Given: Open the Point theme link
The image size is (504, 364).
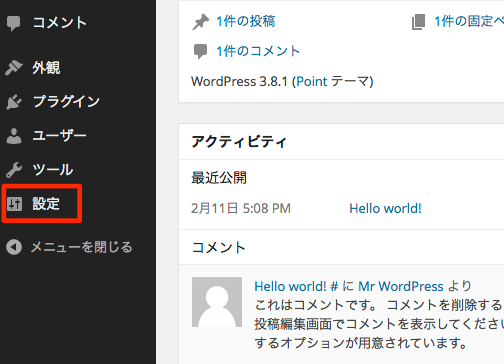Looking at the screenshot, I should (x=312, y=81).
